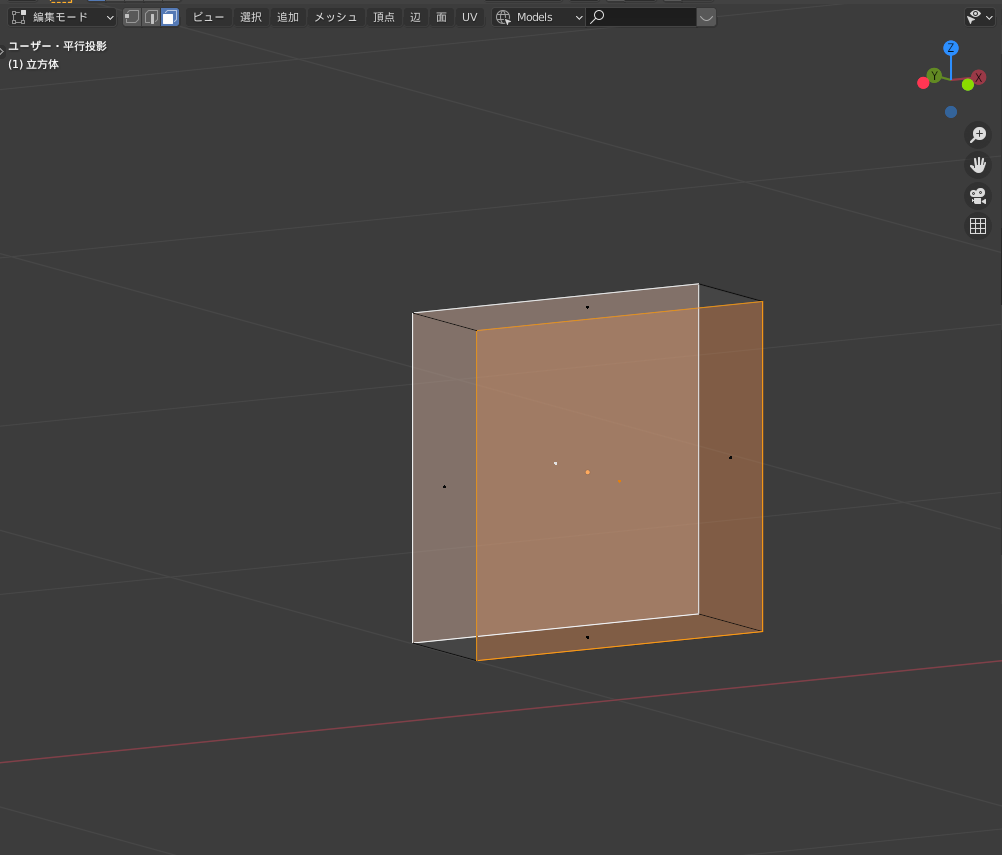Click the zoom view magnifier icon
The image size is (1002, 855).
click(978, 134)
